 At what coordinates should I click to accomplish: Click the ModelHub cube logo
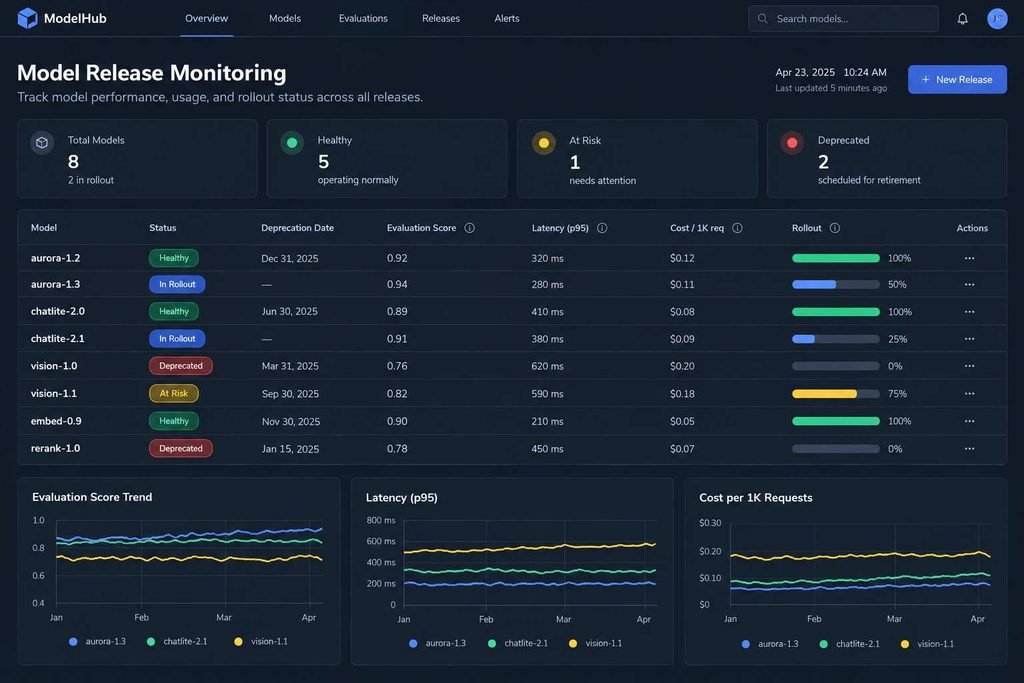(27, 18)
